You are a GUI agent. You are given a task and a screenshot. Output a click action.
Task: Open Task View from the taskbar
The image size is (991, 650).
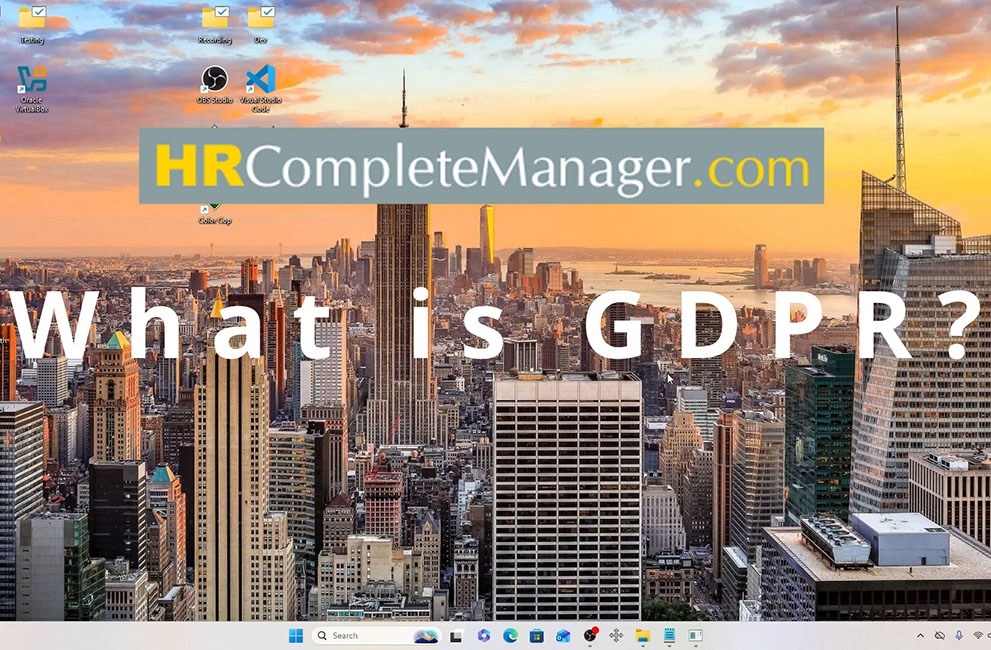(455, 635)
